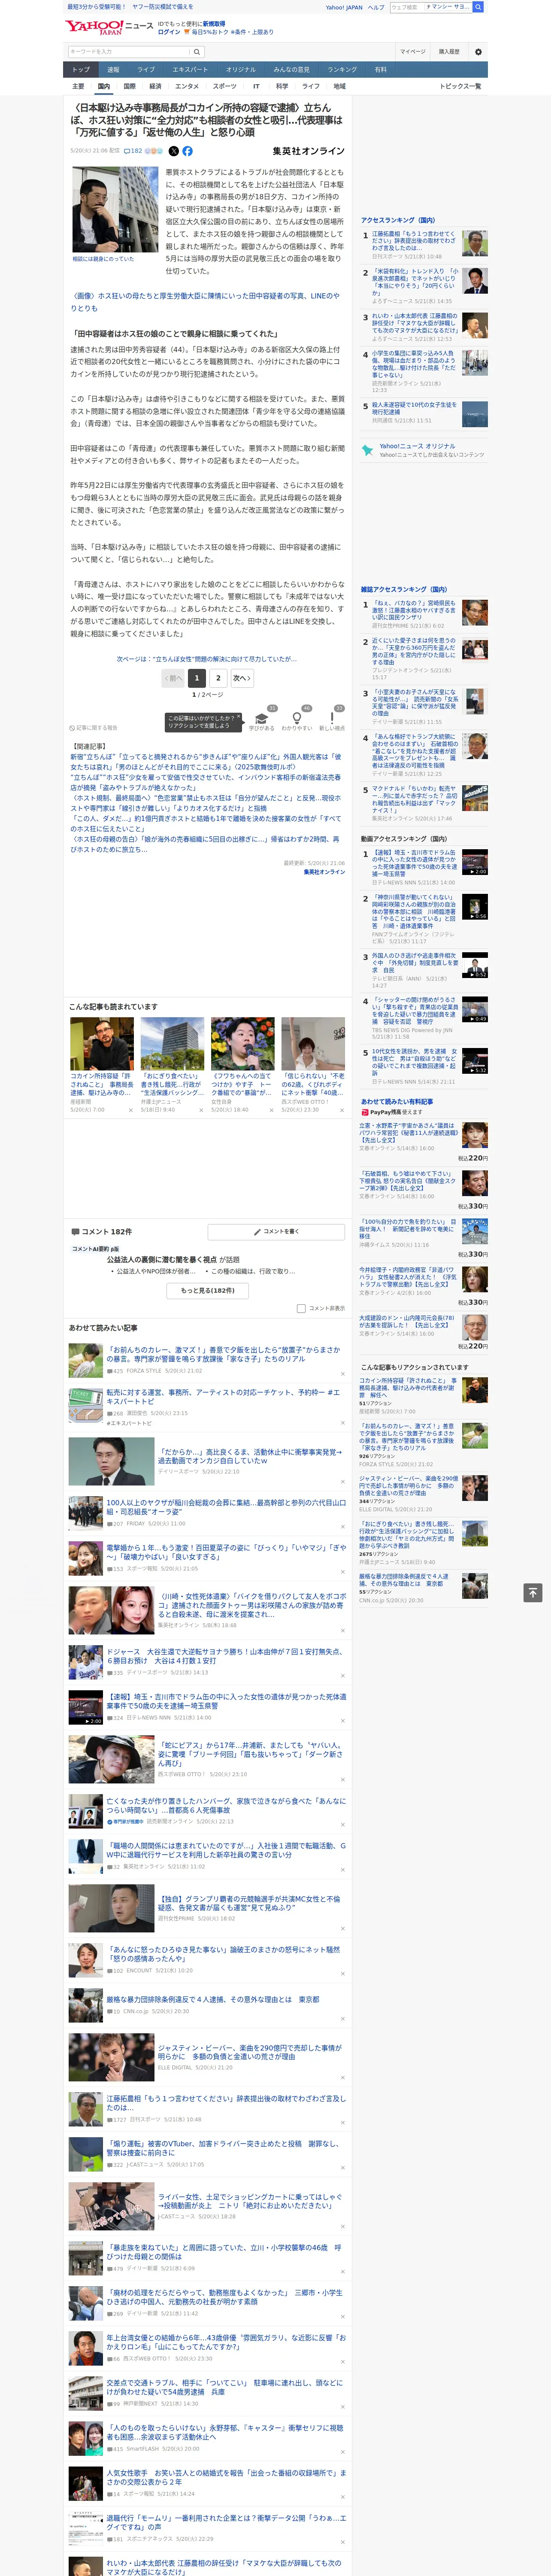This screenshot has height=2576, width=551.
Task: Open the ライブ main tab
Action: 146,70
